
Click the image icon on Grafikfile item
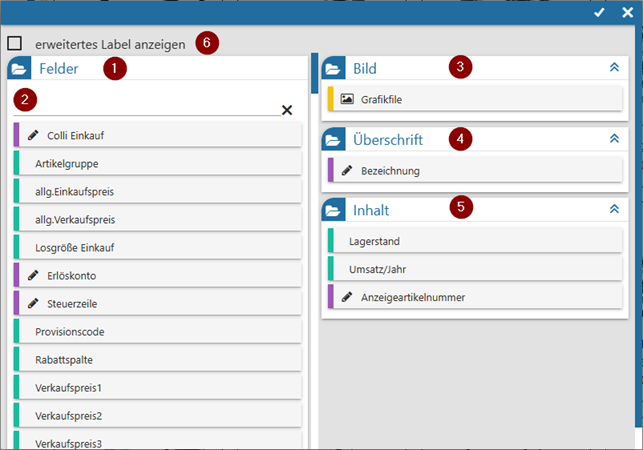347,100
